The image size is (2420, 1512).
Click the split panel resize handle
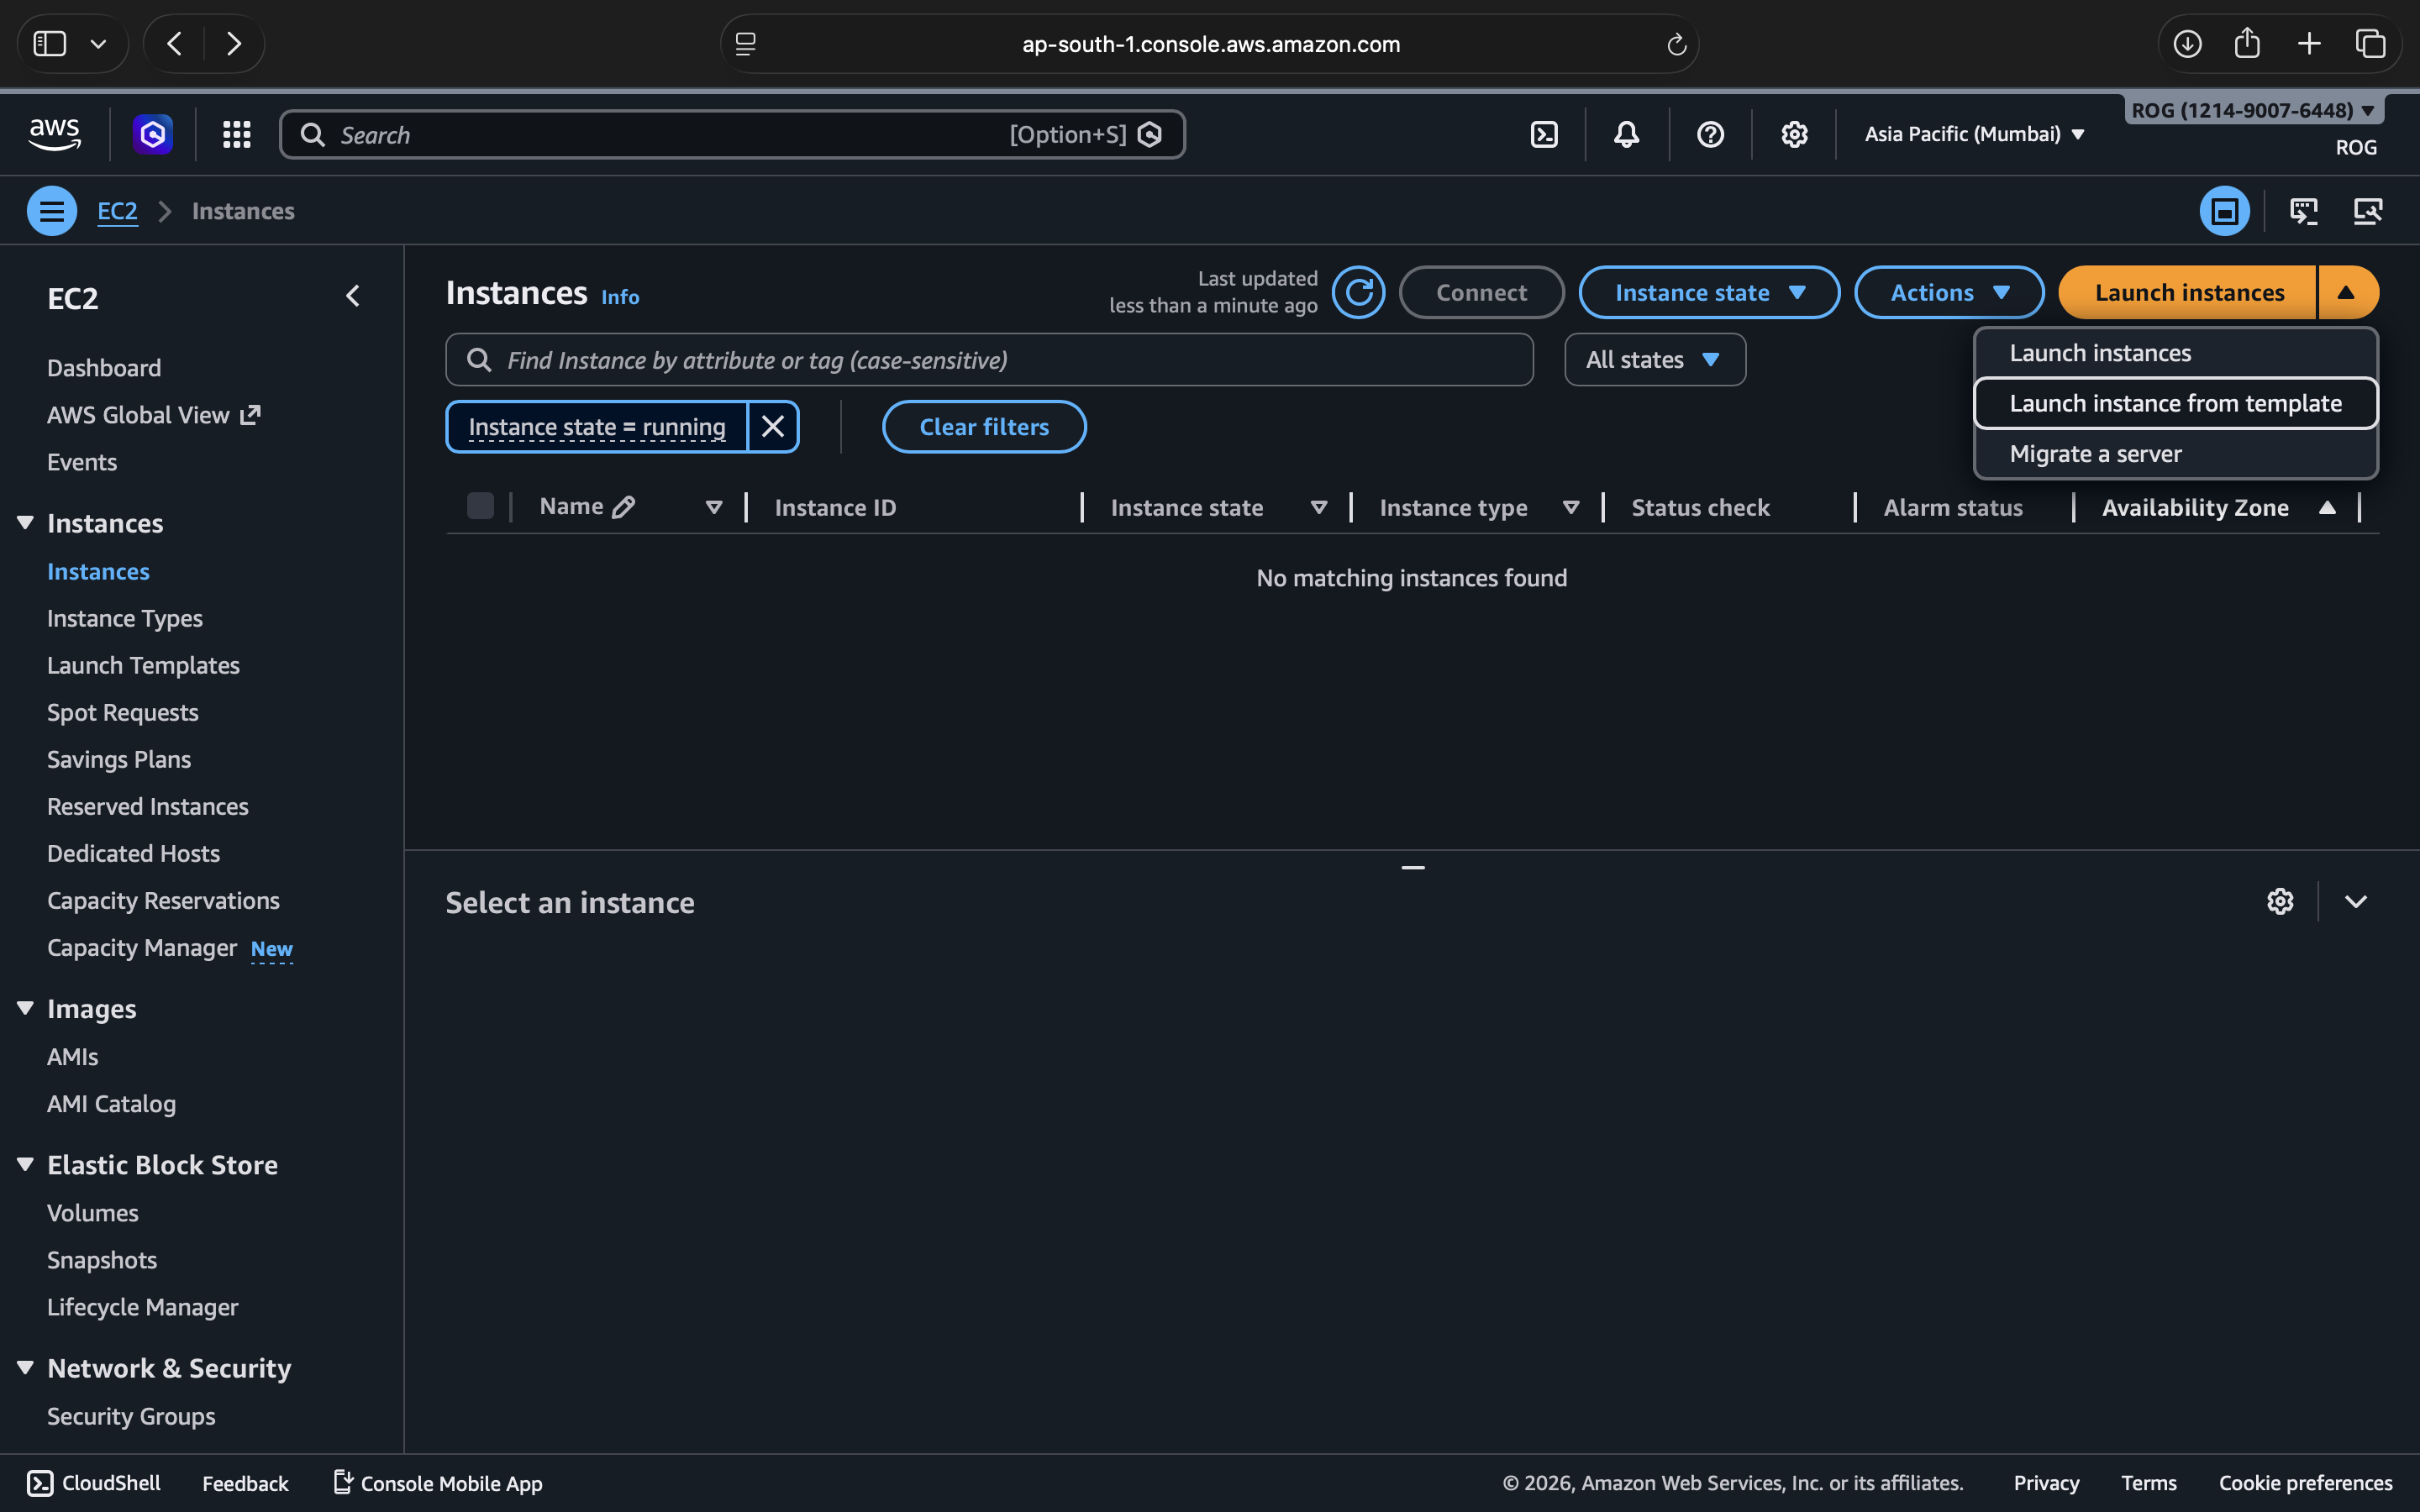pyautogui.click(x=1412, y=867)
